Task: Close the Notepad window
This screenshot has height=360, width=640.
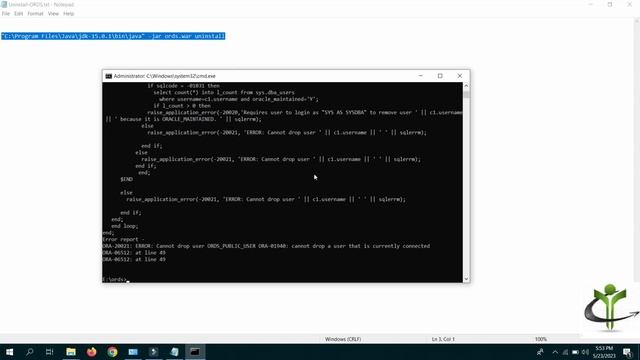Action: pos(629,4)
